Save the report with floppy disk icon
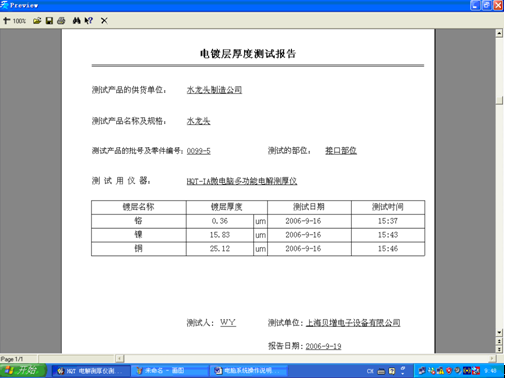505x379 pixels. click(x=49, y=21)
